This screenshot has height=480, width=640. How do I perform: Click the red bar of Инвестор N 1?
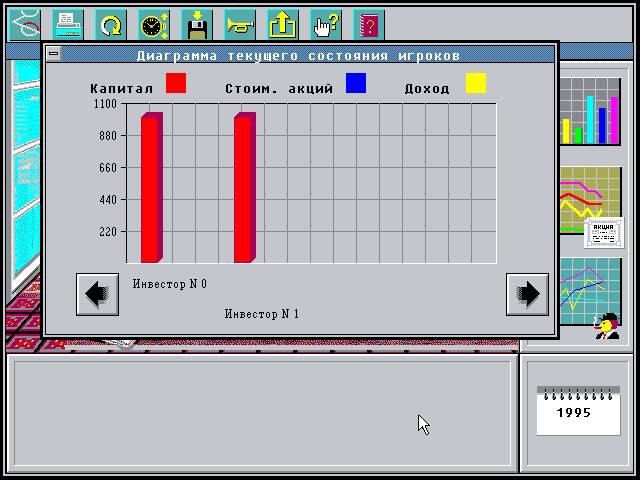tap(245, 188)
